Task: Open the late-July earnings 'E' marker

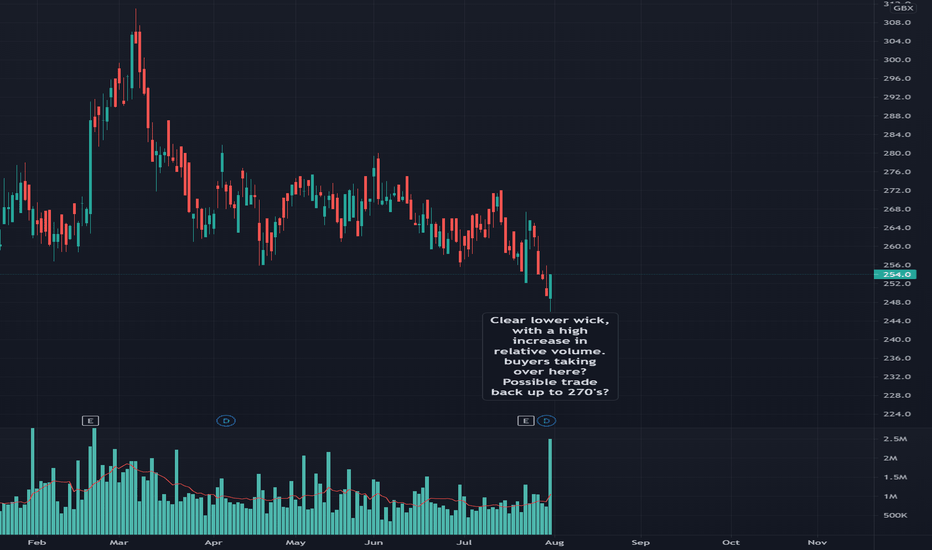Action: (x=525, y=421)
